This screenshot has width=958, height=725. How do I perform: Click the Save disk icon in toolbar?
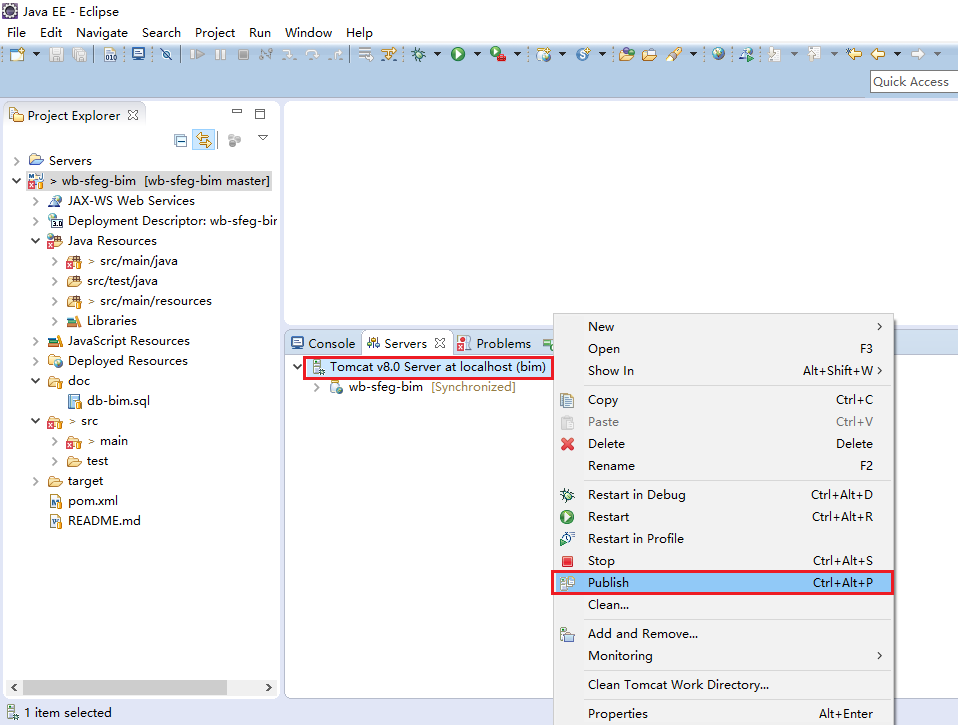click(x=56, y=54)
